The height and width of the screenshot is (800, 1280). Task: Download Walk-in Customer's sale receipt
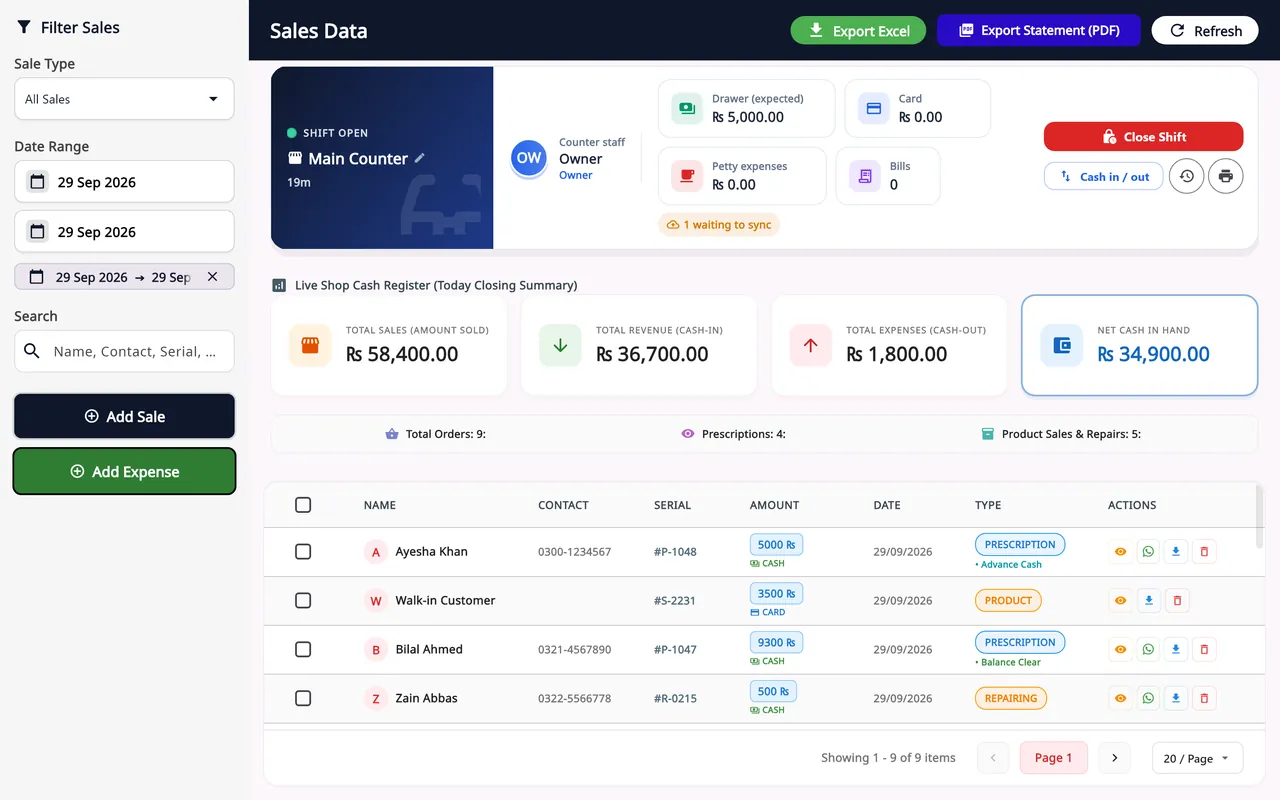[1149, 600]
